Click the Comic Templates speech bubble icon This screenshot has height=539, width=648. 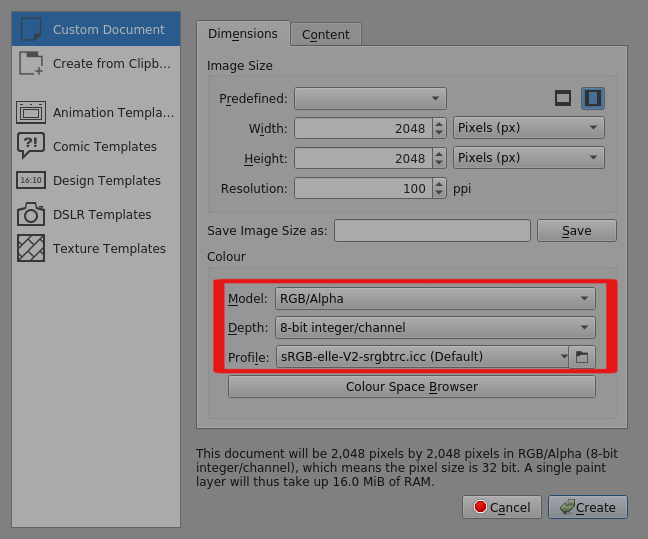(x=31, y=146)
